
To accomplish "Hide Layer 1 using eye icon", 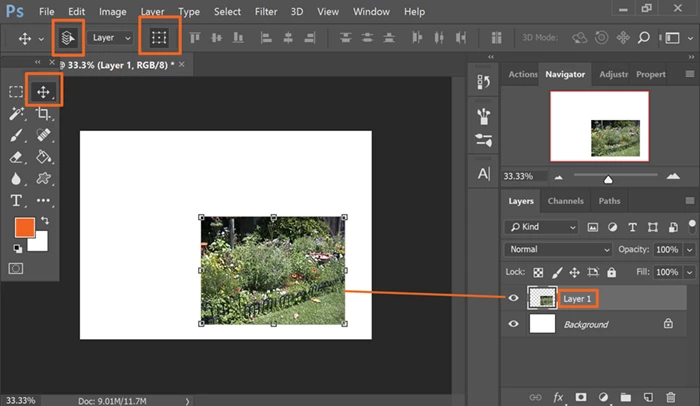I will 513,298.
